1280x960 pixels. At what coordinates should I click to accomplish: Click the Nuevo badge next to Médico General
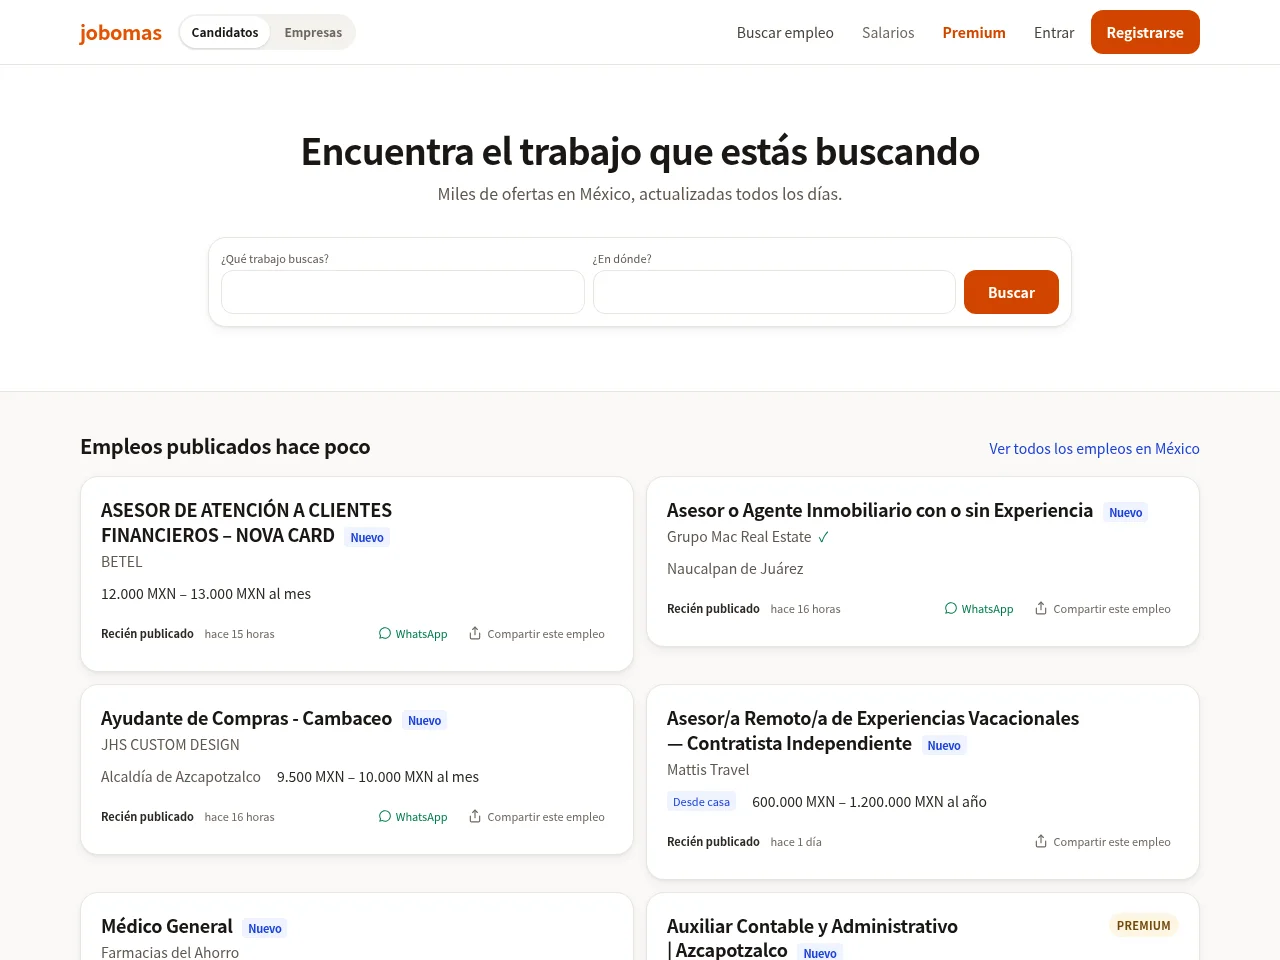tap(265, 928)
